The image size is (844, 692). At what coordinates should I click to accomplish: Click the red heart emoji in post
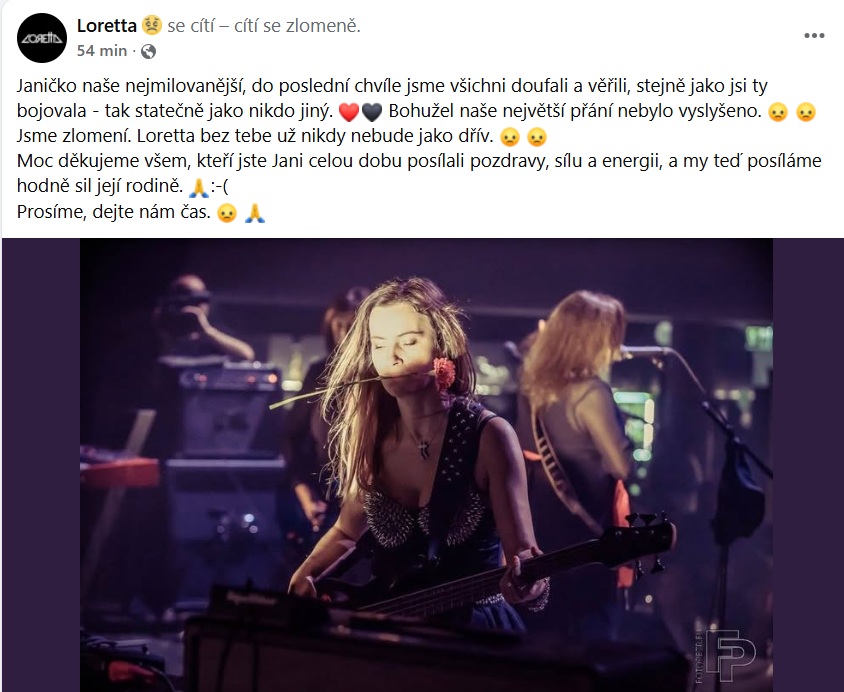pyautogui.click(x=349, y=111)
